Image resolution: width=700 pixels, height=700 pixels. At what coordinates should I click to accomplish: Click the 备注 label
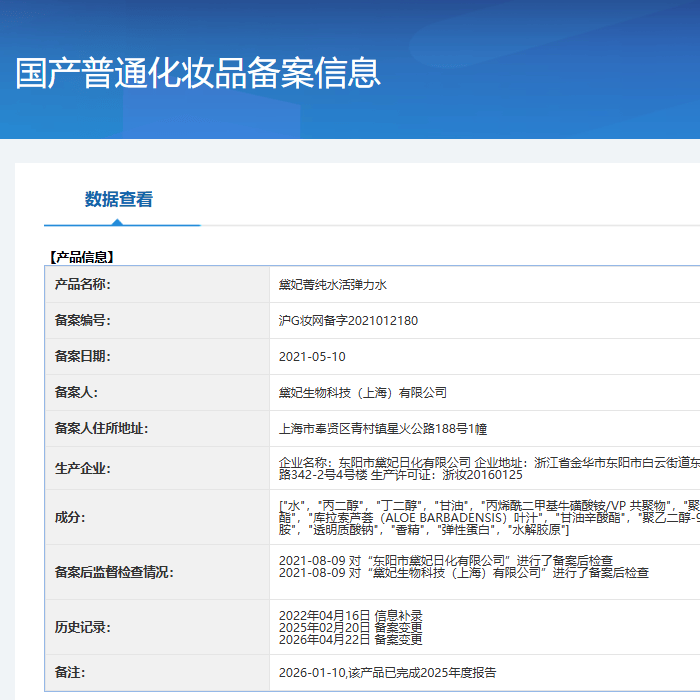pos(70,672)
